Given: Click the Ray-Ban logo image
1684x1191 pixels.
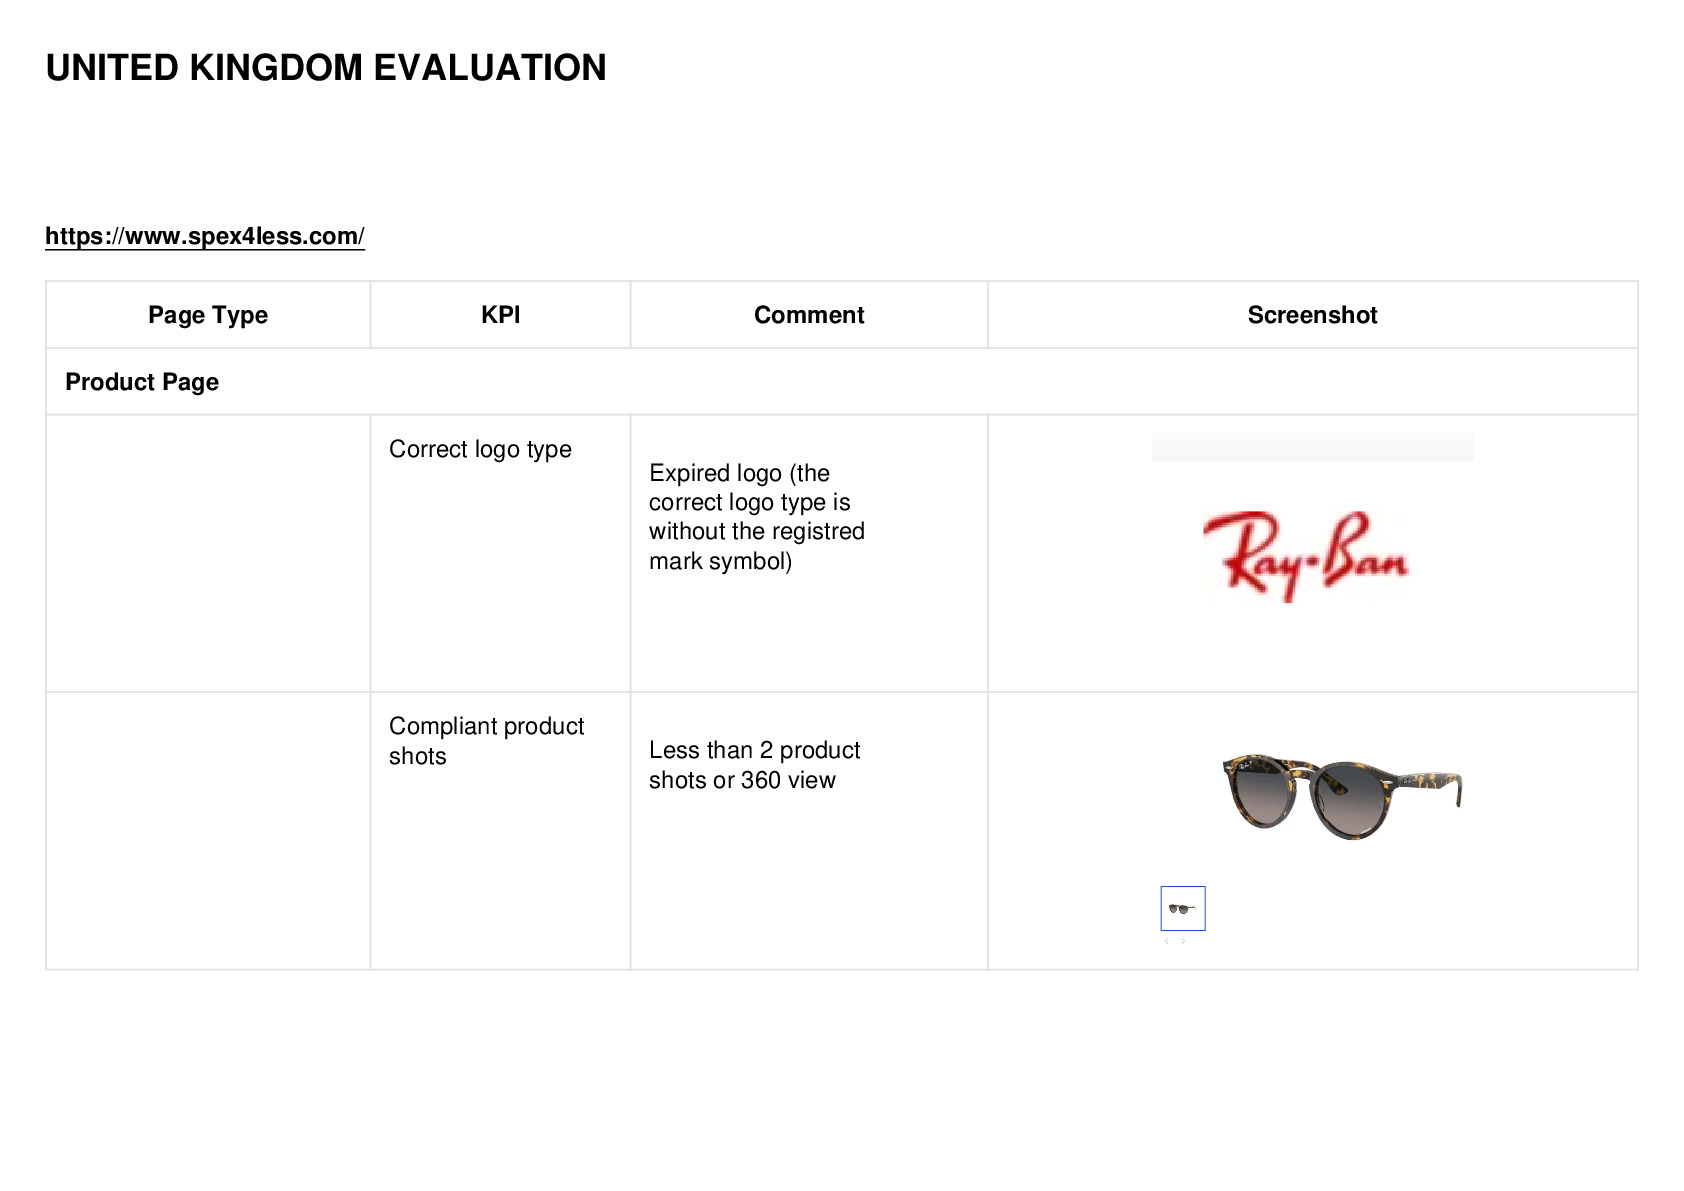Looking at the screenshot, I should (1306, 556).
